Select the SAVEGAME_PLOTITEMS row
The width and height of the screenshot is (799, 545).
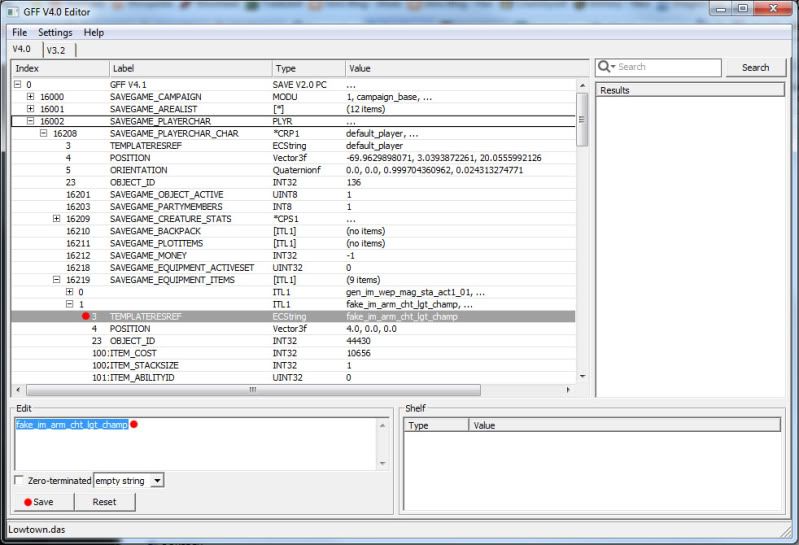tap(294, 243)
